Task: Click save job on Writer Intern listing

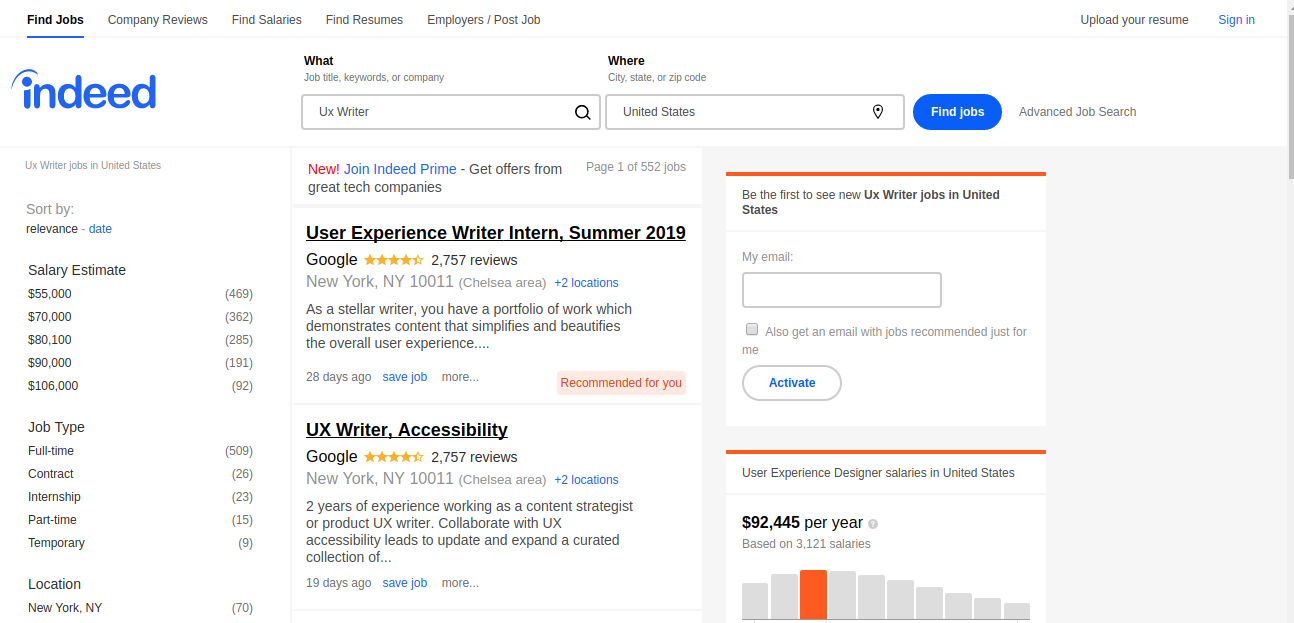Action: click(x=405, y=377)
